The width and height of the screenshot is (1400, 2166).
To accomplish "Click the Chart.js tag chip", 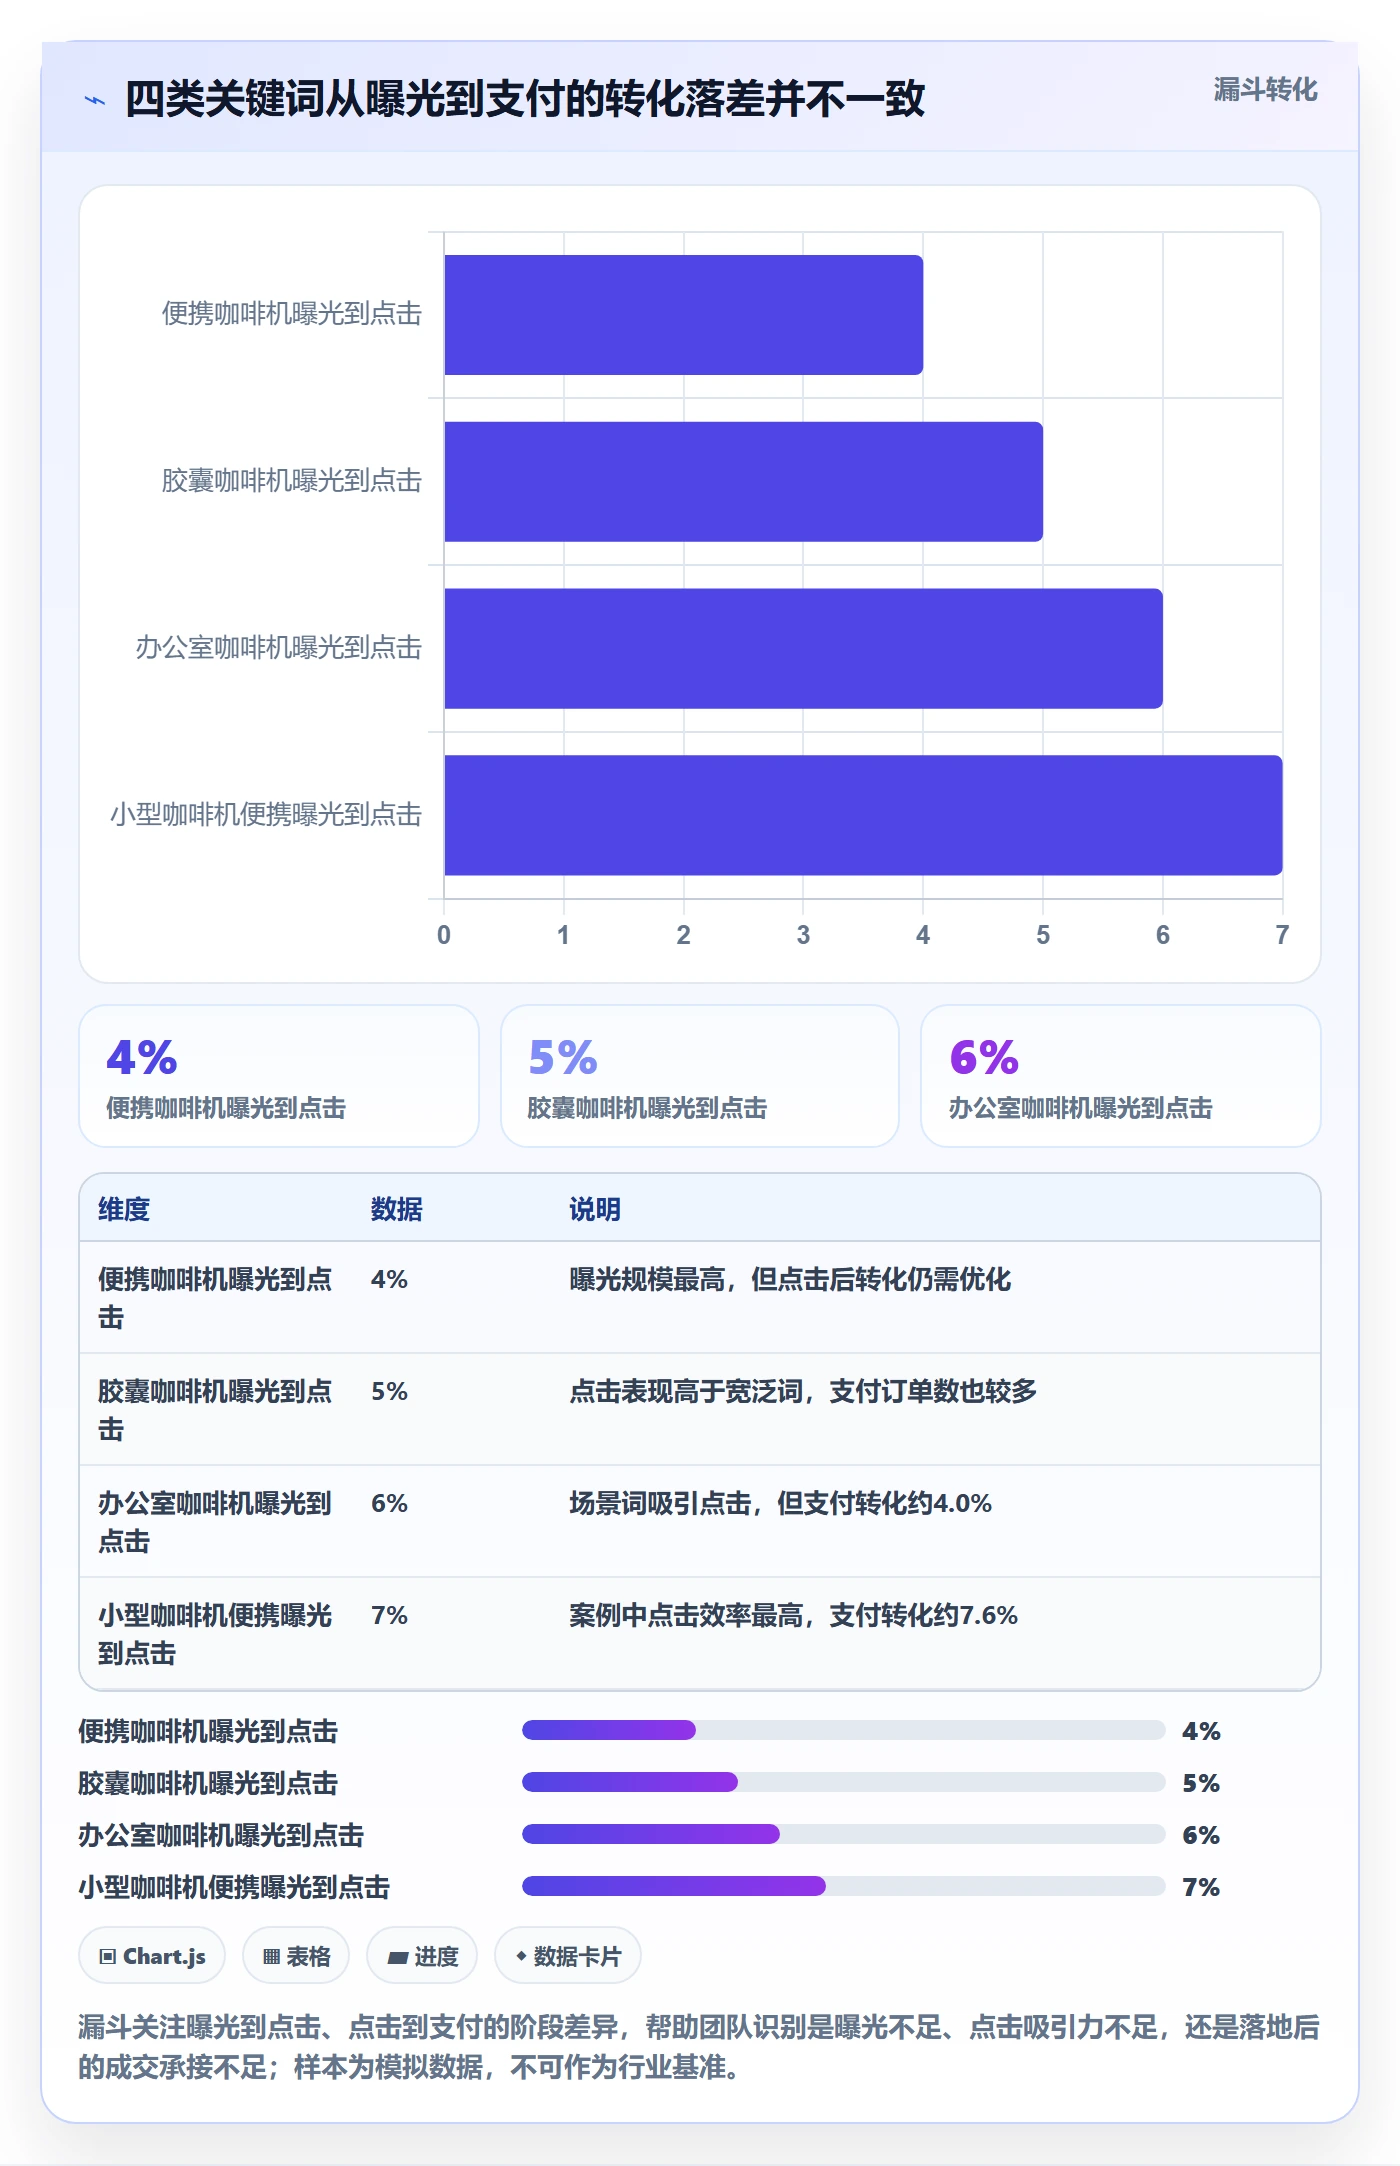I will pos(152,1955).
